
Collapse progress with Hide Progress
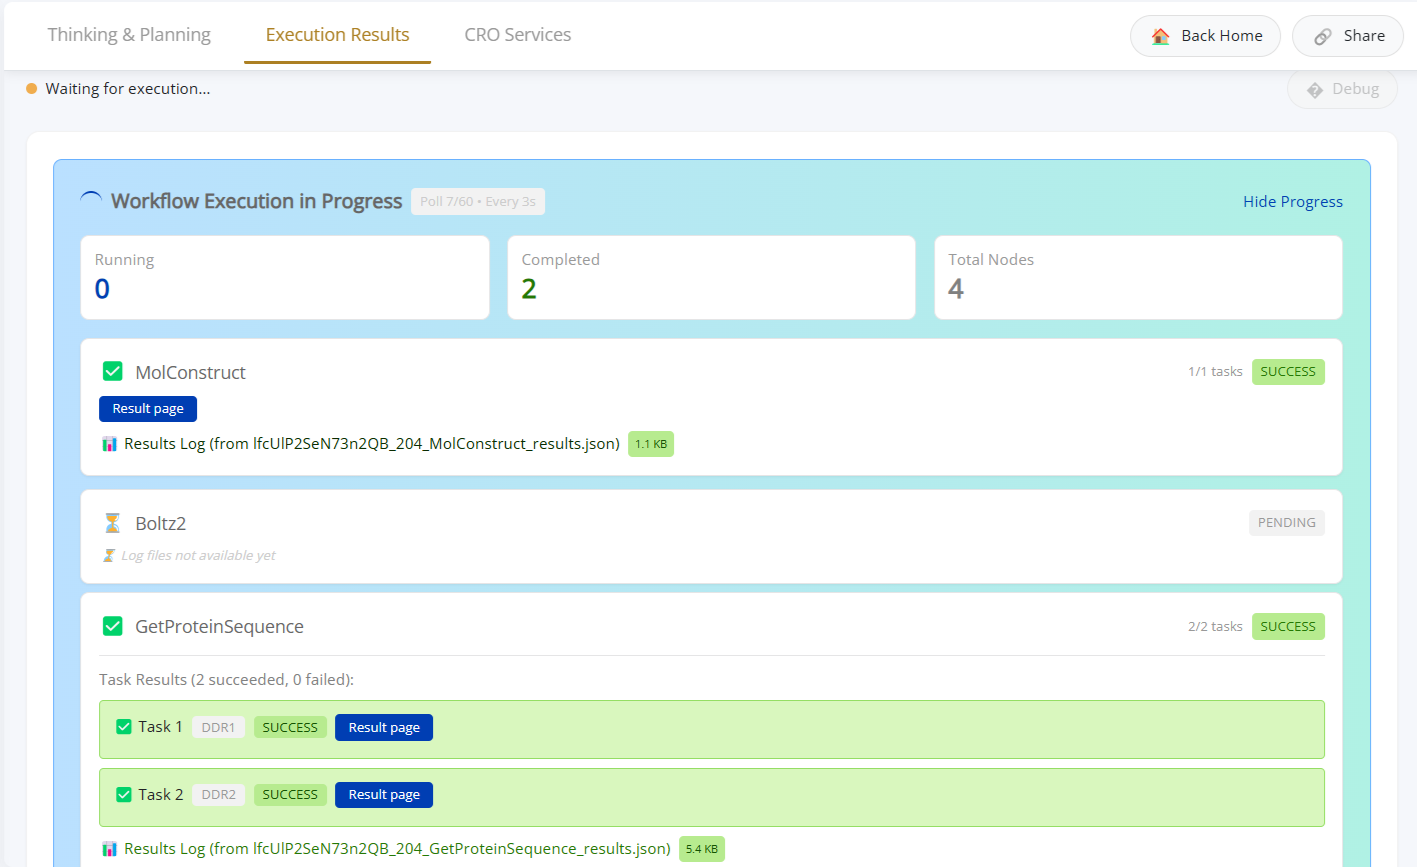pos(1292,202)
